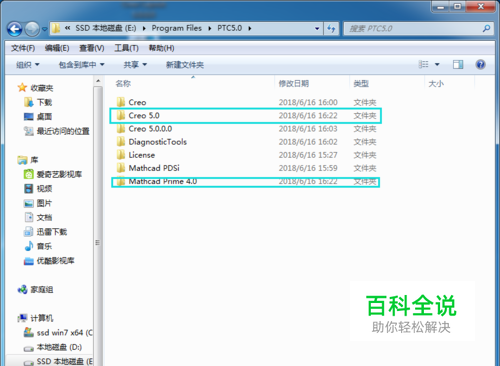Select the Creo folder icon

tap(121, 102)
